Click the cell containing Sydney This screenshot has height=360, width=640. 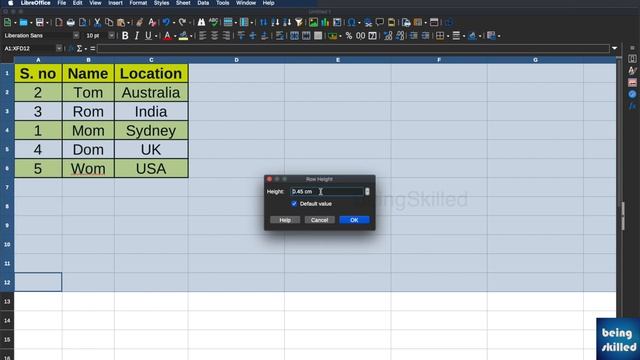151,131
